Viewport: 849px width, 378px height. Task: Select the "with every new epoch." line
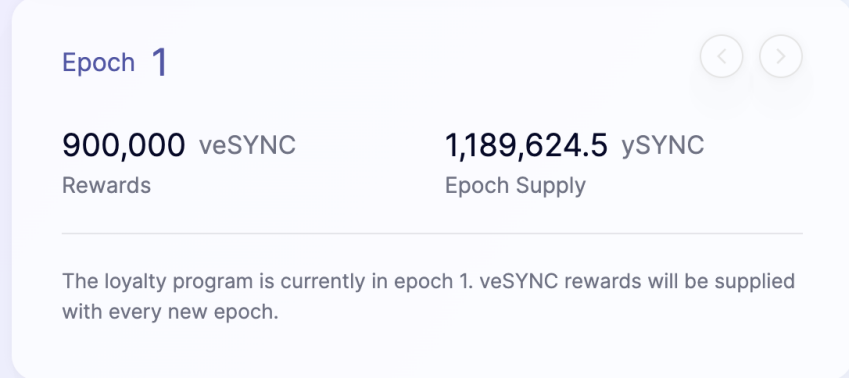point(171,312)
